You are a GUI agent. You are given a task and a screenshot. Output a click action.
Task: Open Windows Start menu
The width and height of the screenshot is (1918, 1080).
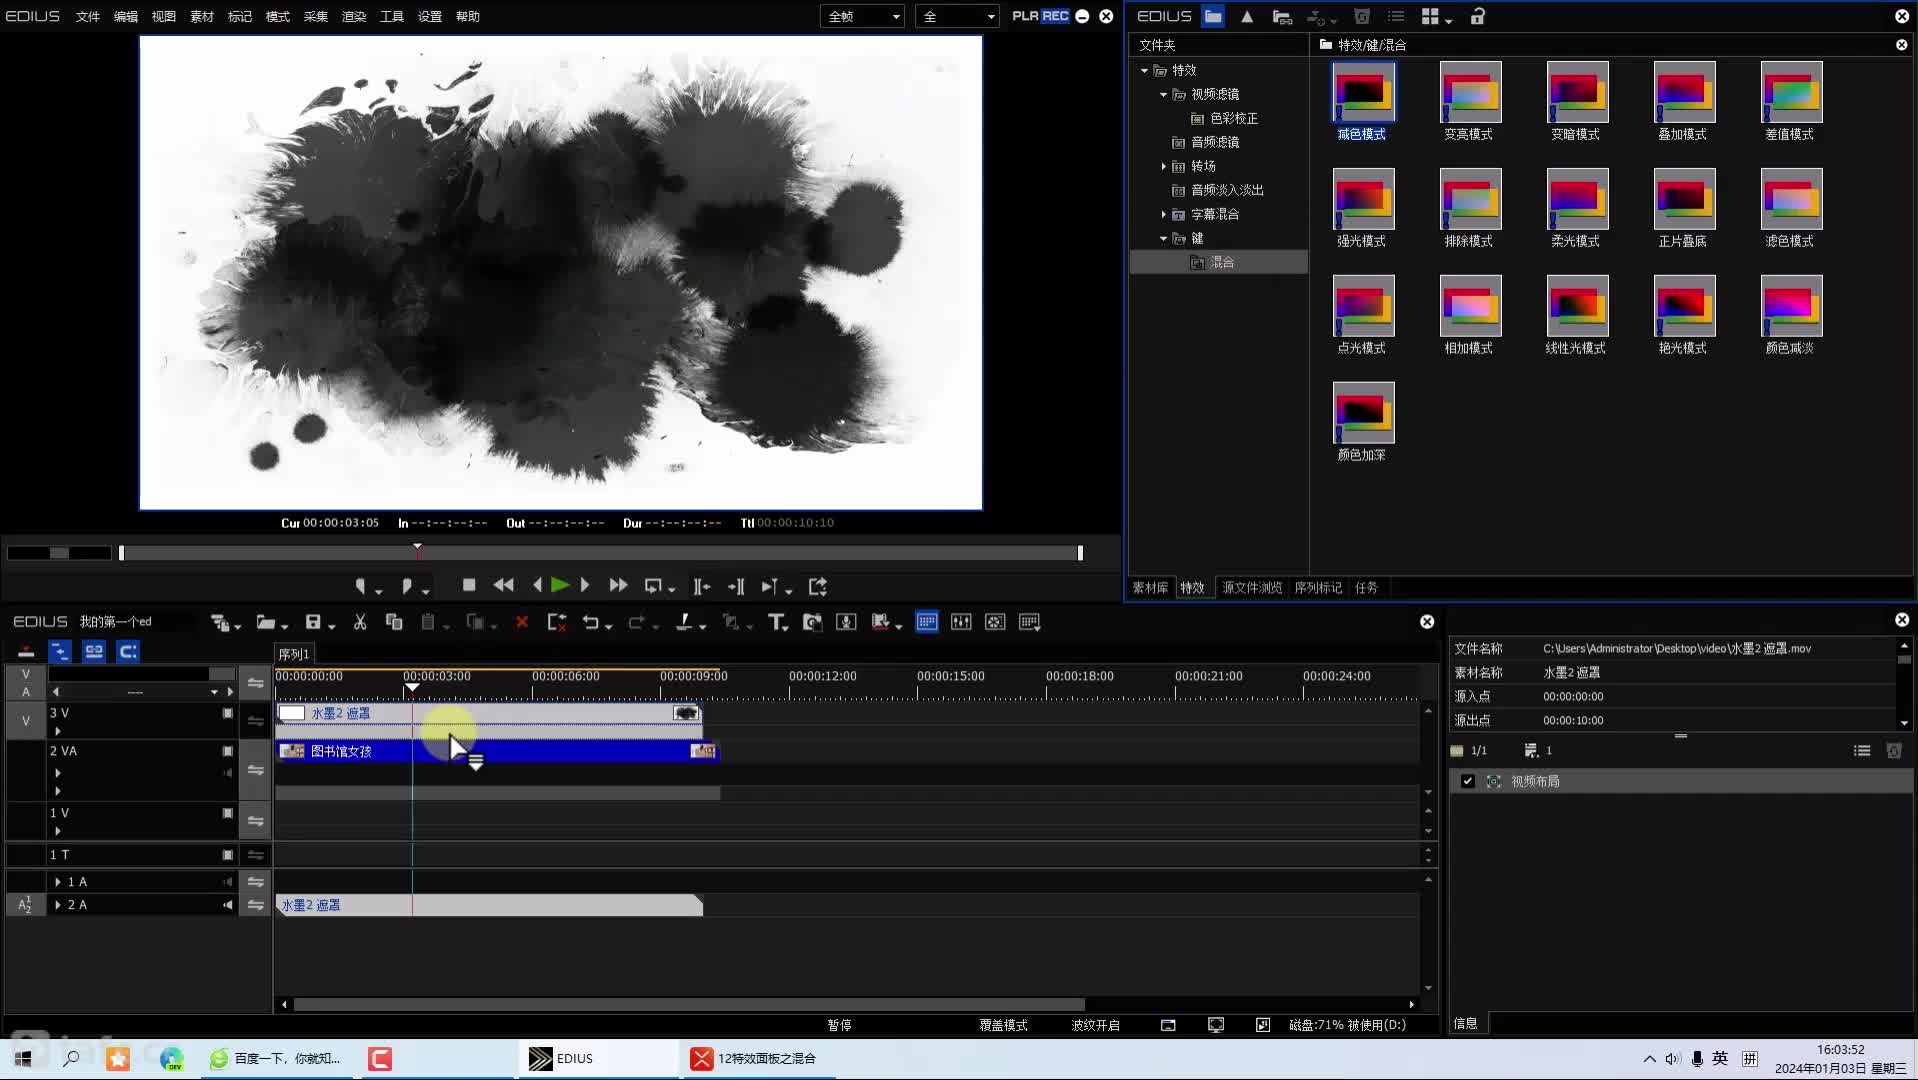(23, 1059)
